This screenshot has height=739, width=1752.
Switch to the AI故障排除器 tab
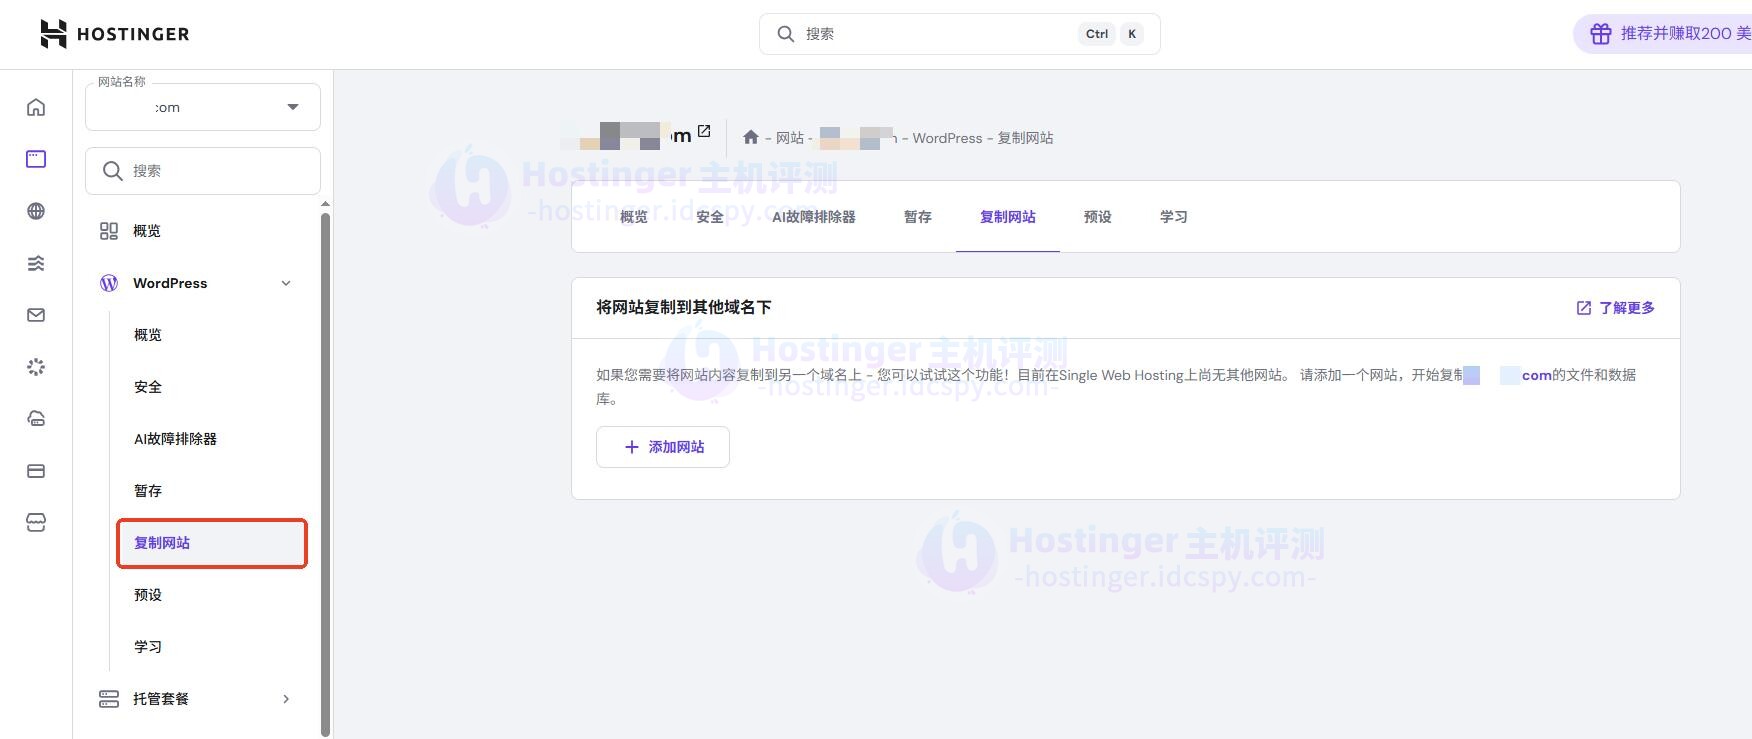[x=813, y=217]
